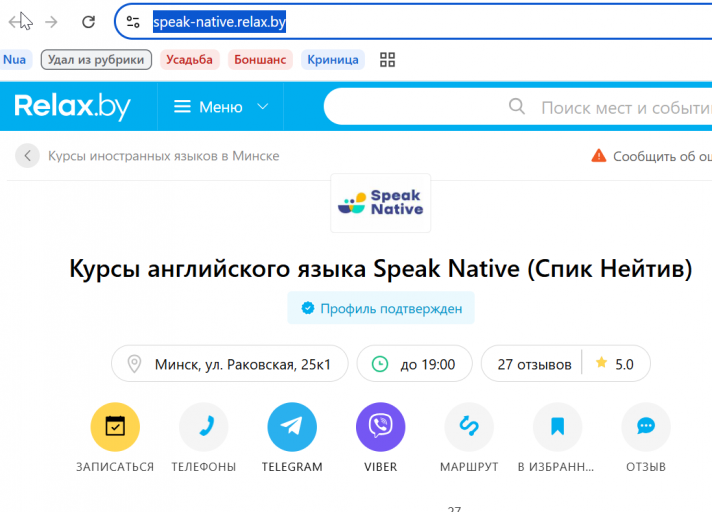Click the bookmarks grid icon
This screenshot has width=712, height=512.
[387, 59]
